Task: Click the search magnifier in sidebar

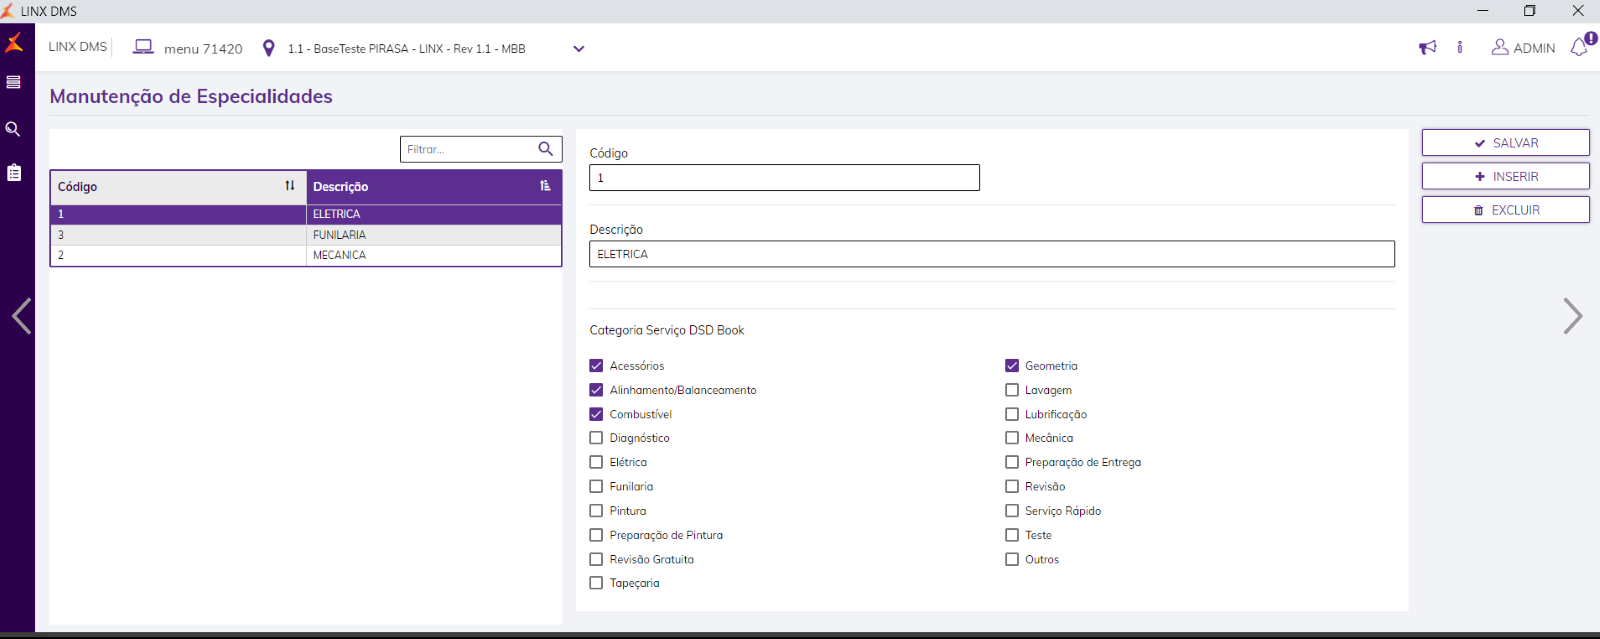Action: click(x=13, y=129)
